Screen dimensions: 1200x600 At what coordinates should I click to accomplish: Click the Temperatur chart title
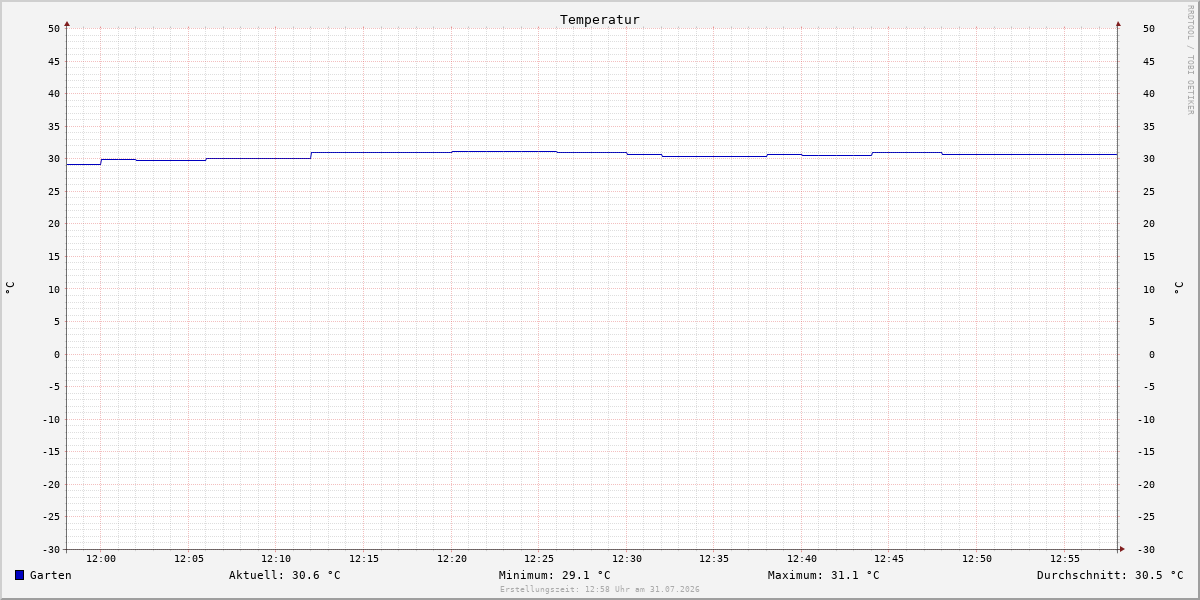(600, 19)
